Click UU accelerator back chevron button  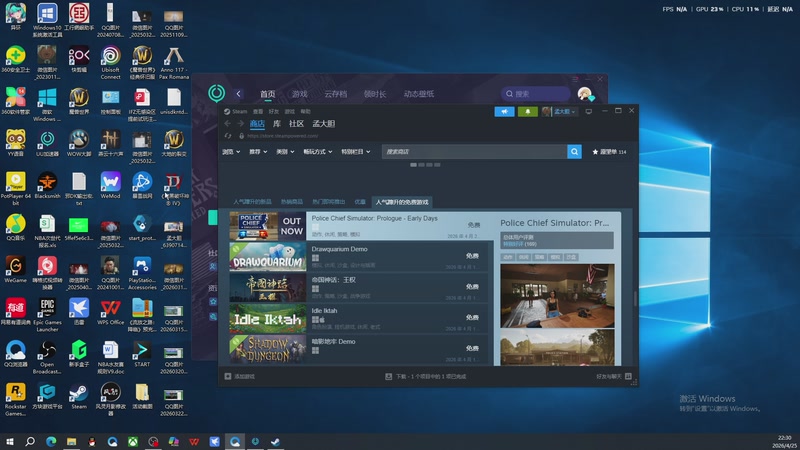(238, 94)
